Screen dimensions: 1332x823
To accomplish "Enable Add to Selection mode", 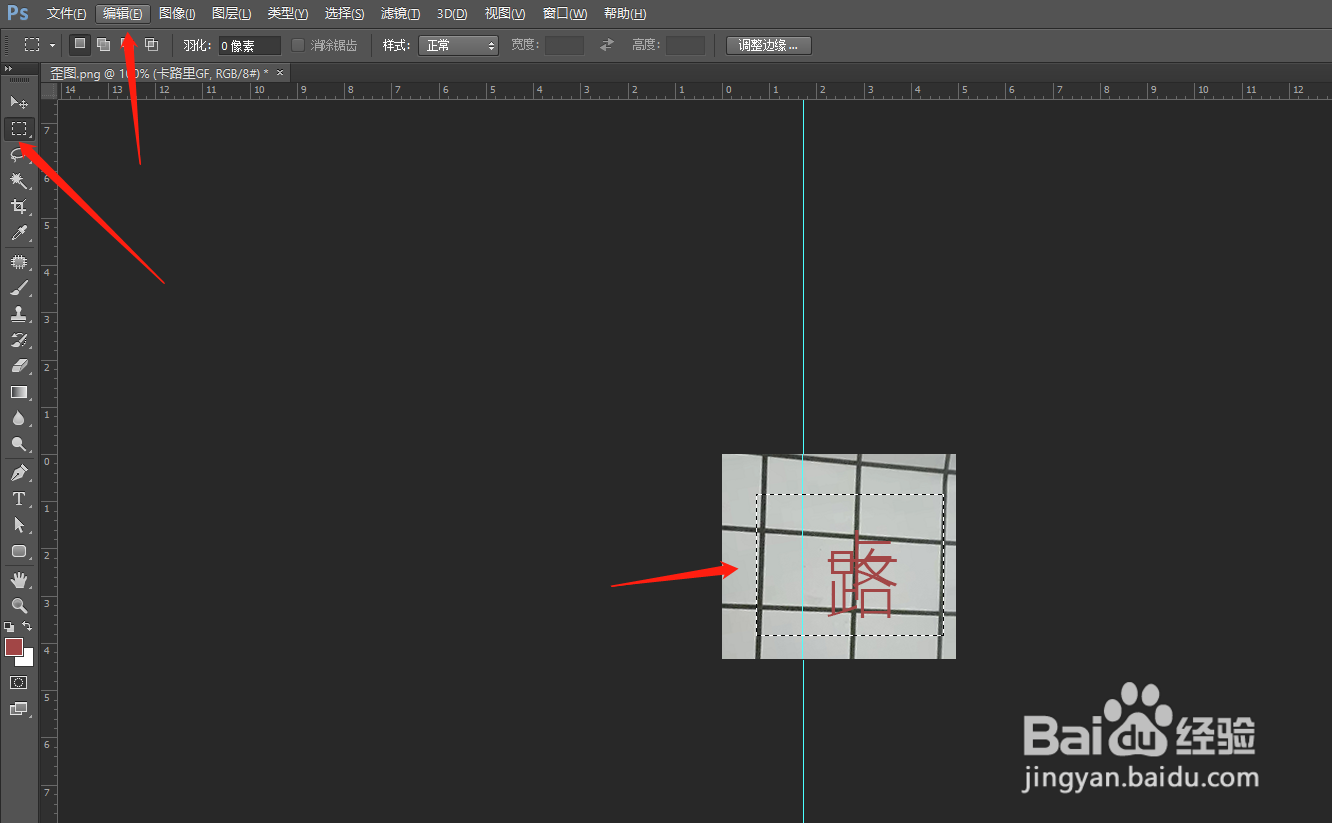I will 103,44.
